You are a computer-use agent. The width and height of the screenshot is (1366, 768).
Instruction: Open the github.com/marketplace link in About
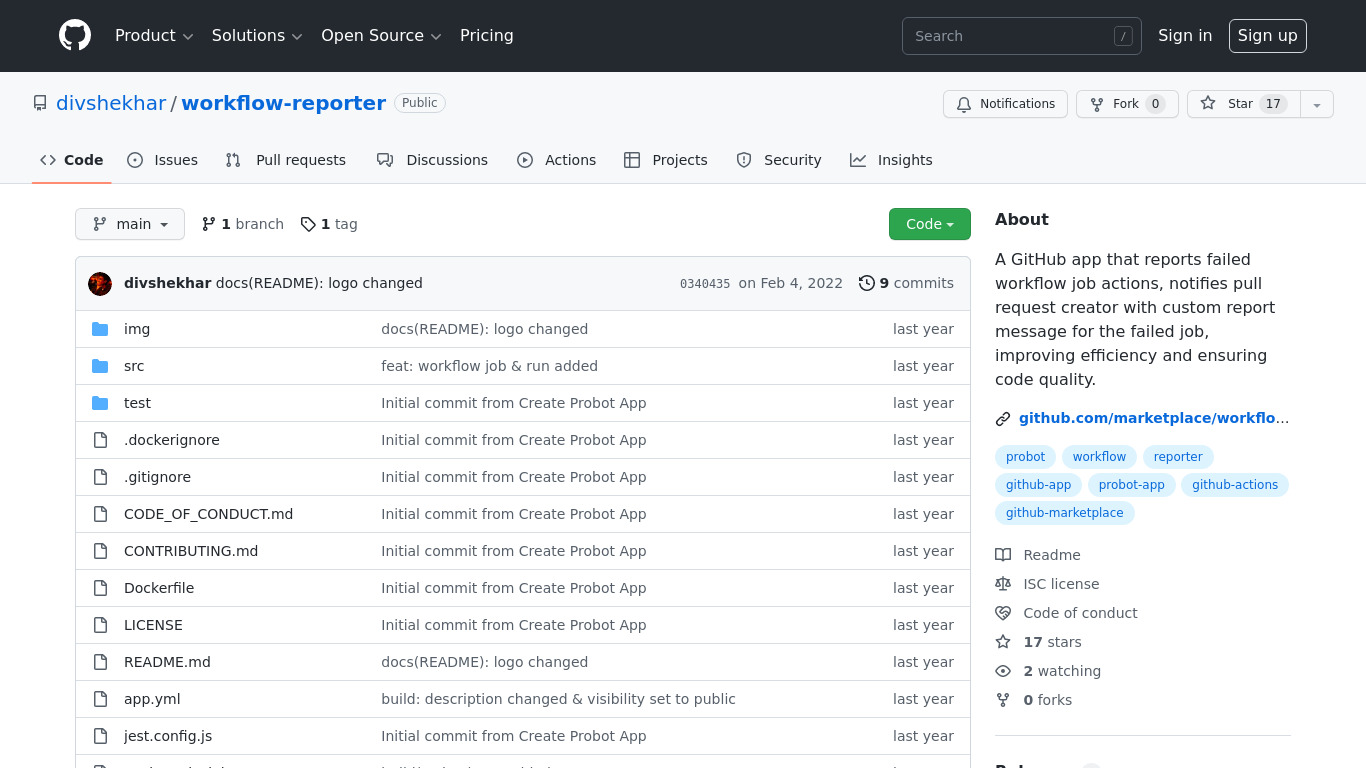point(1154,418)
